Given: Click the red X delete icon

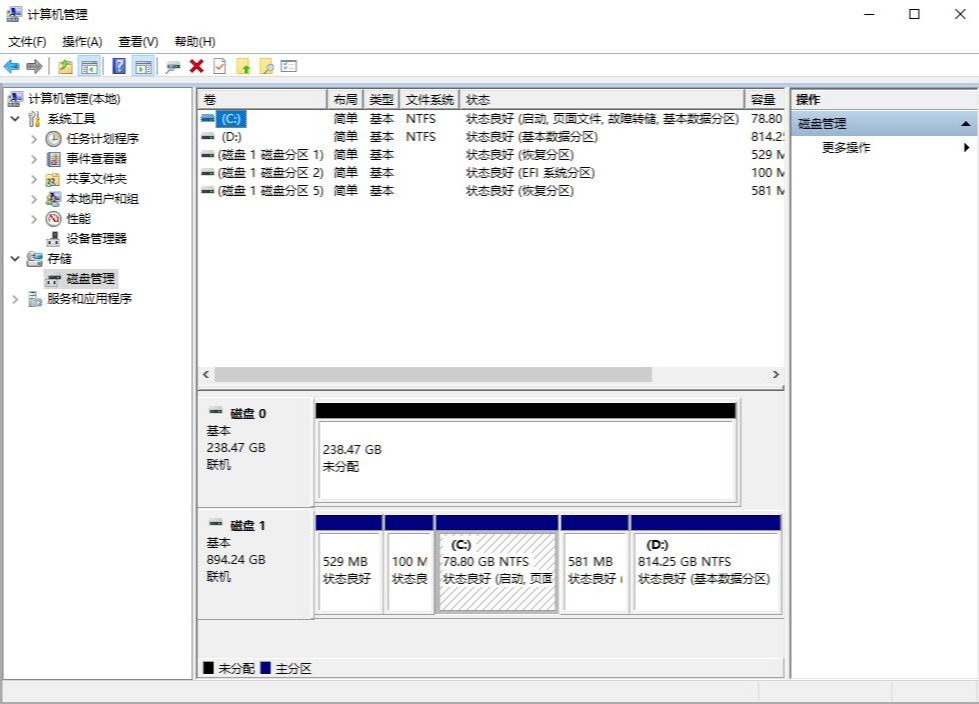Looking at the screenshot, I should click(197, 66).
